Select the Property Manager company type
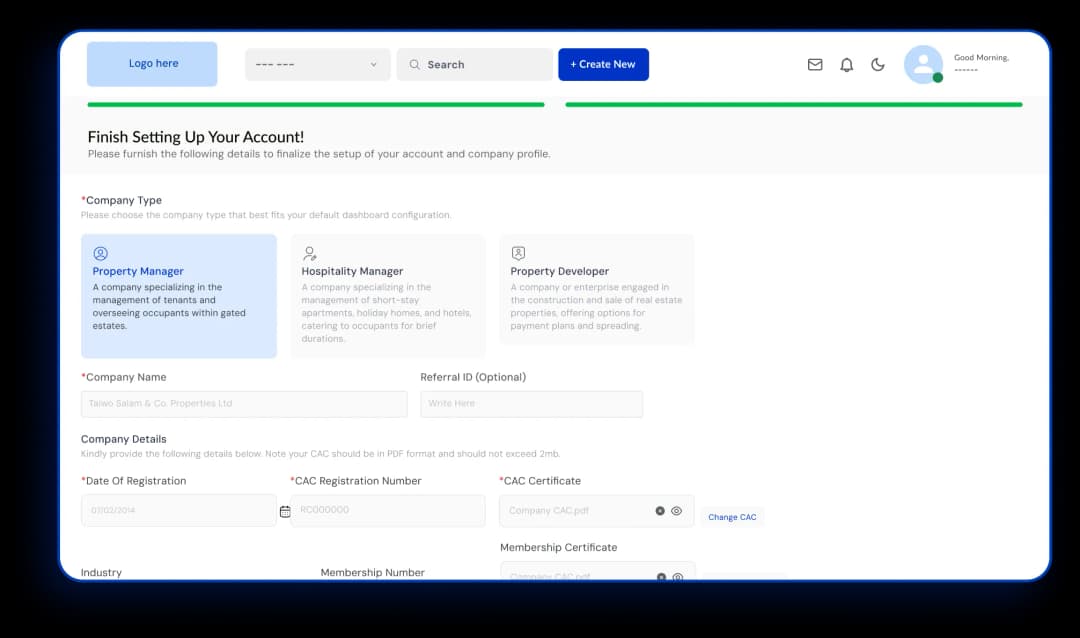 tap(179, 296)
